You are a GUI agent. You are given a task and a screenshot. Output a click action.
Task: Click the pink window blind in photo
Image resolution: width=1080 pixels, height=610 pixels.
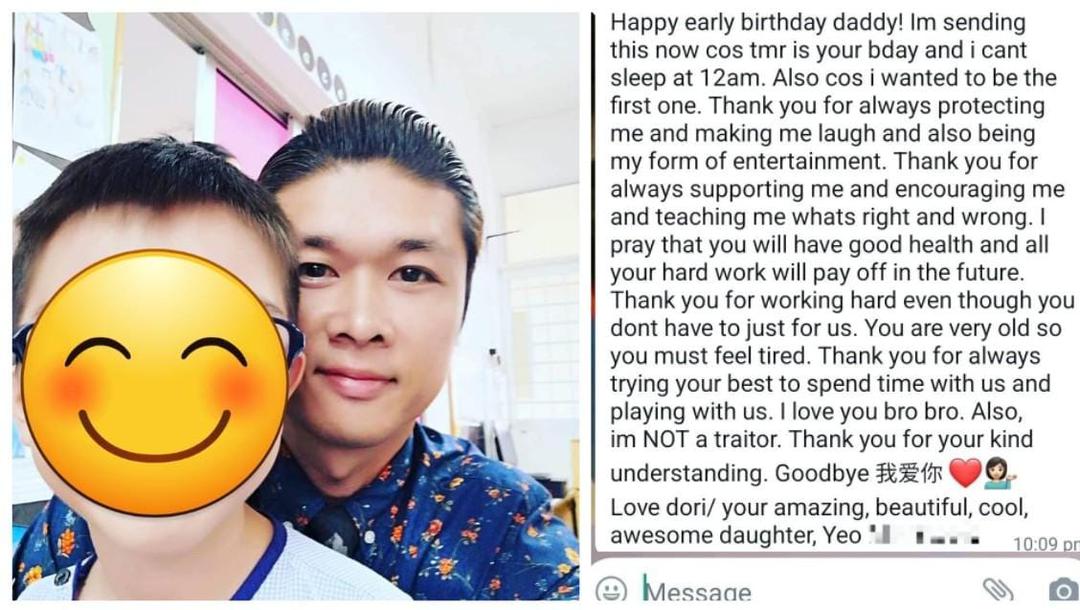(249, 123)
